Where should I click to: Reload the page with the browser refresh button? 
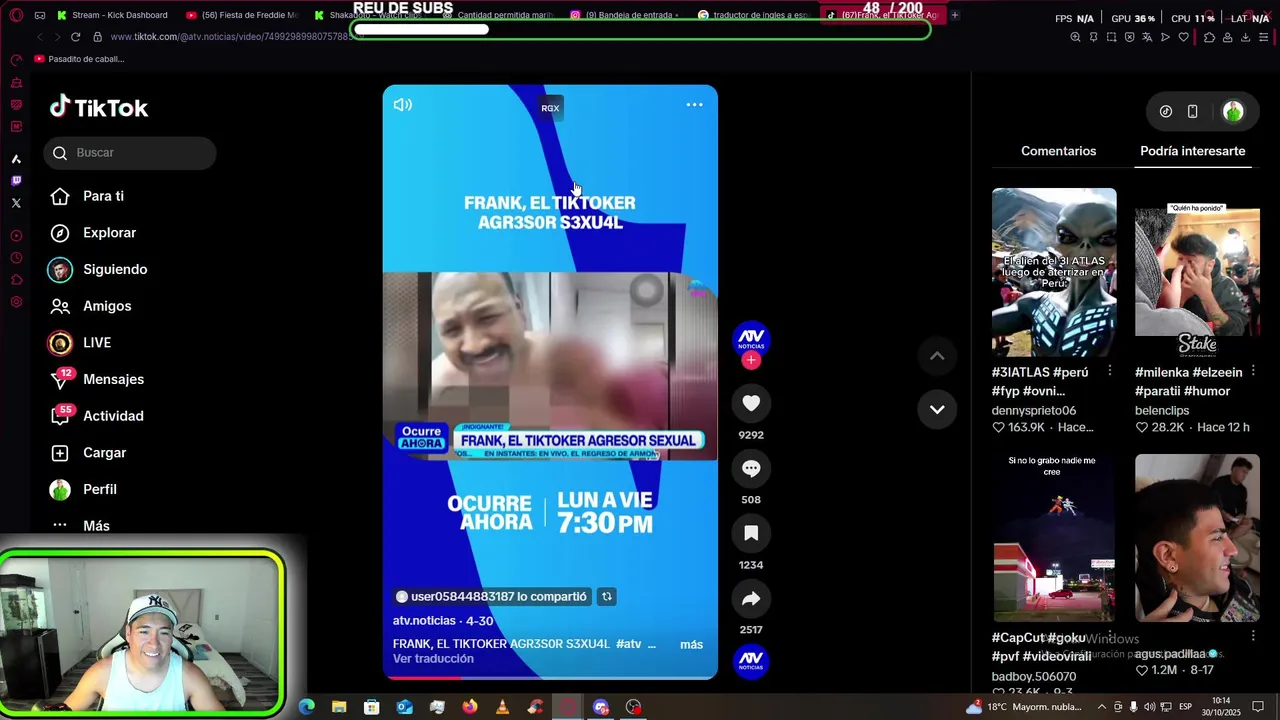75,37
